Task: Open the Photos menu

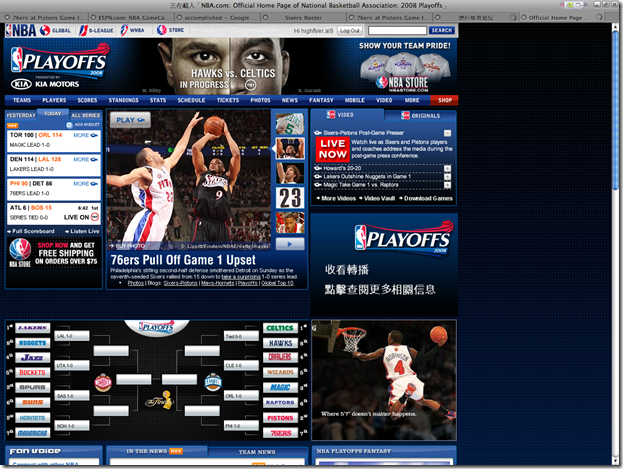Action: tap(260, 100)
